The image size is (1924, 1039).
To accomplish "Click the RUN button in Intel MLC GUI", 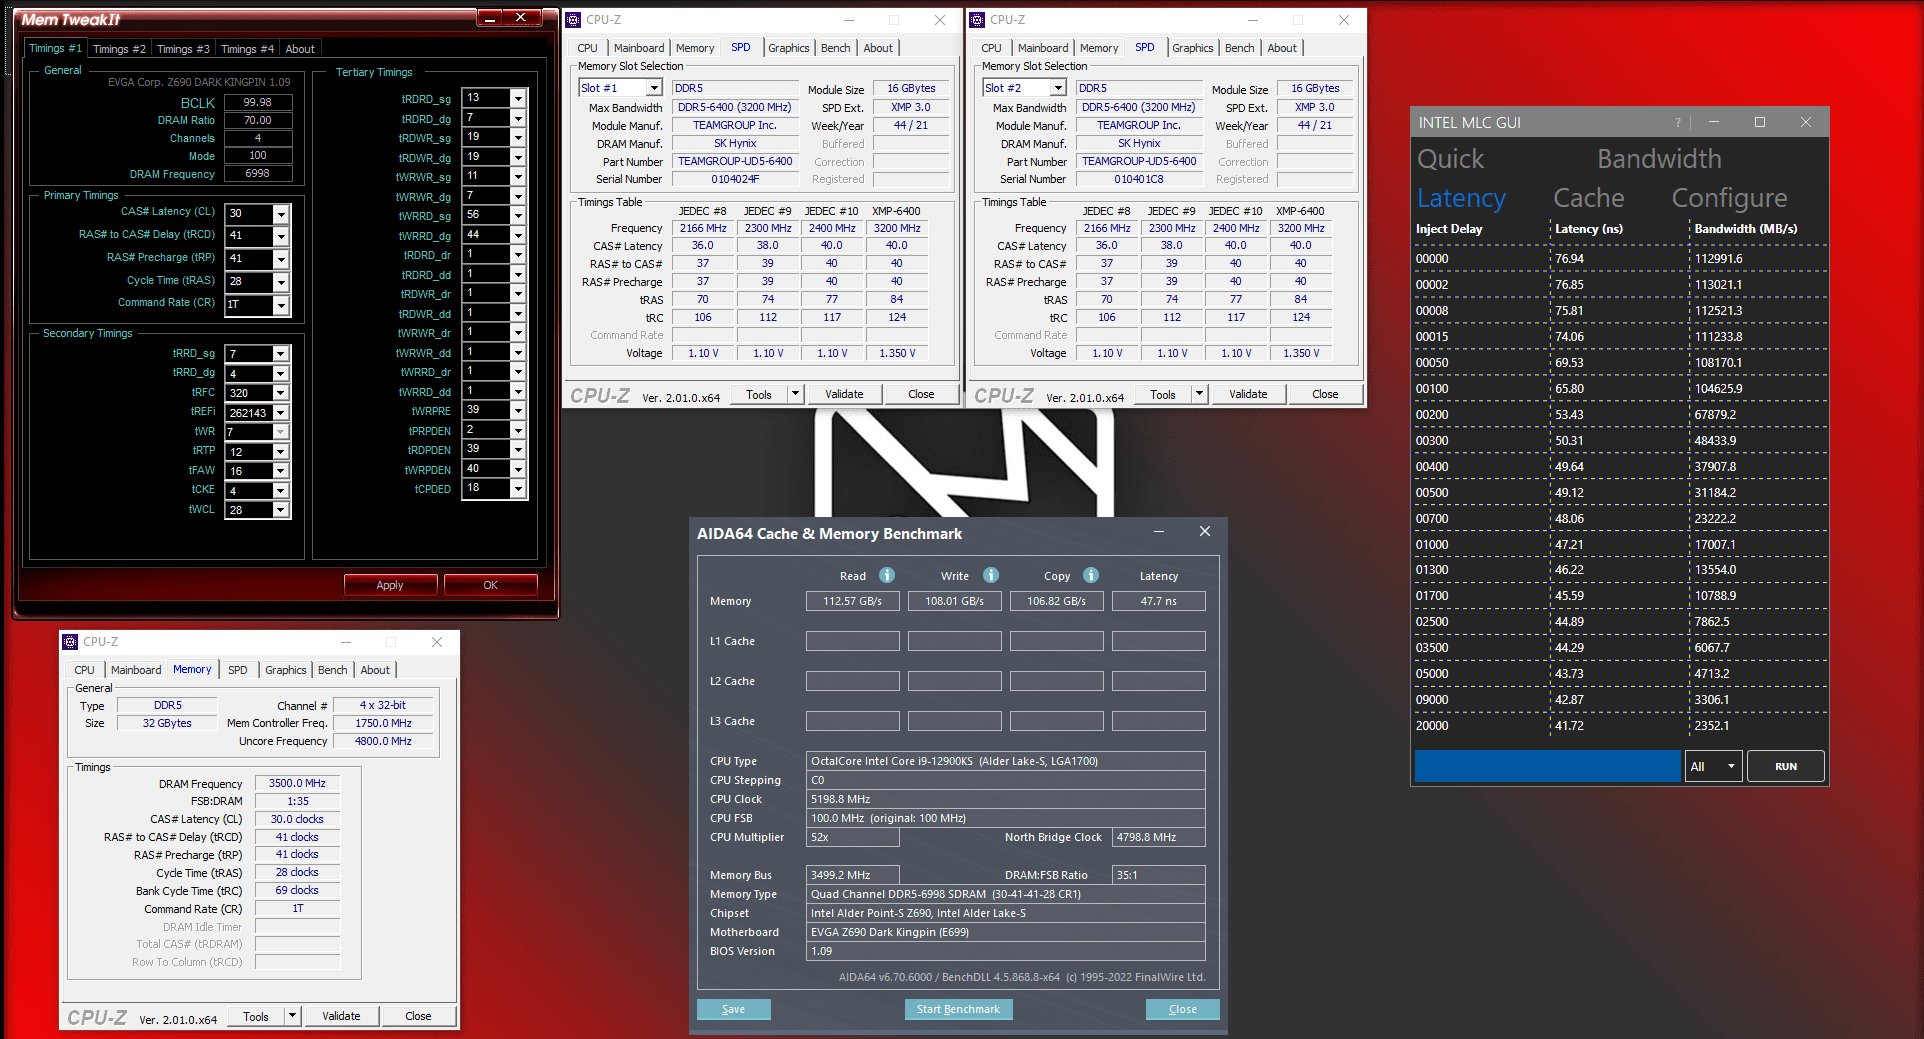I will pyautogui.click(x=1786, y=767).
